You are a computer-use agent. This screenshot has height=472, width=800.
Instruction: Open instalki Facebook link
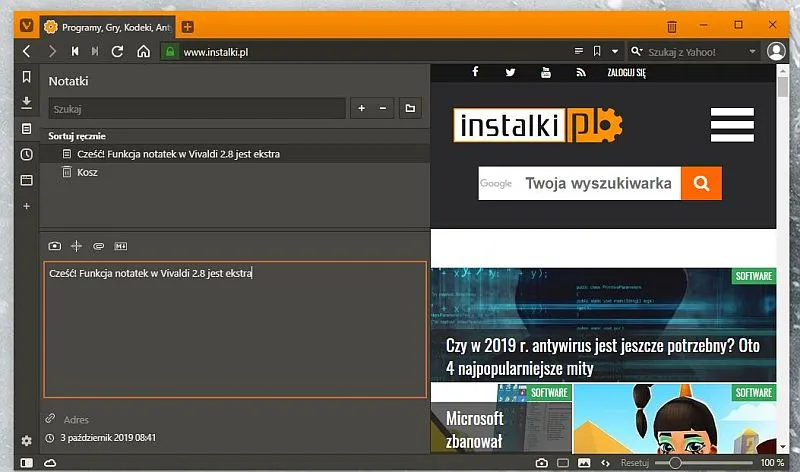pos(475,72)
